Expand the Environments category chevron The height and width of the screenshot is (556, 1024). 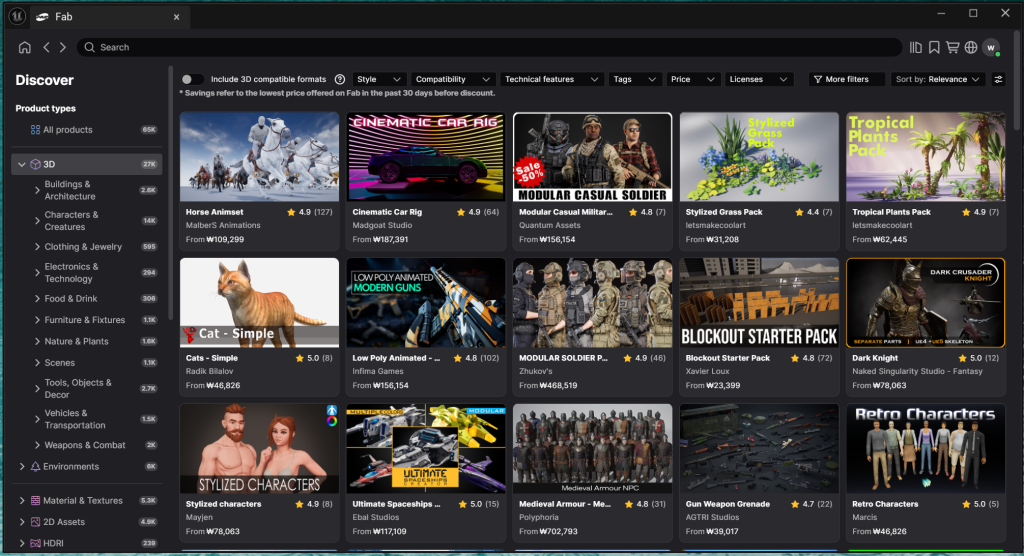pos(22,466)
